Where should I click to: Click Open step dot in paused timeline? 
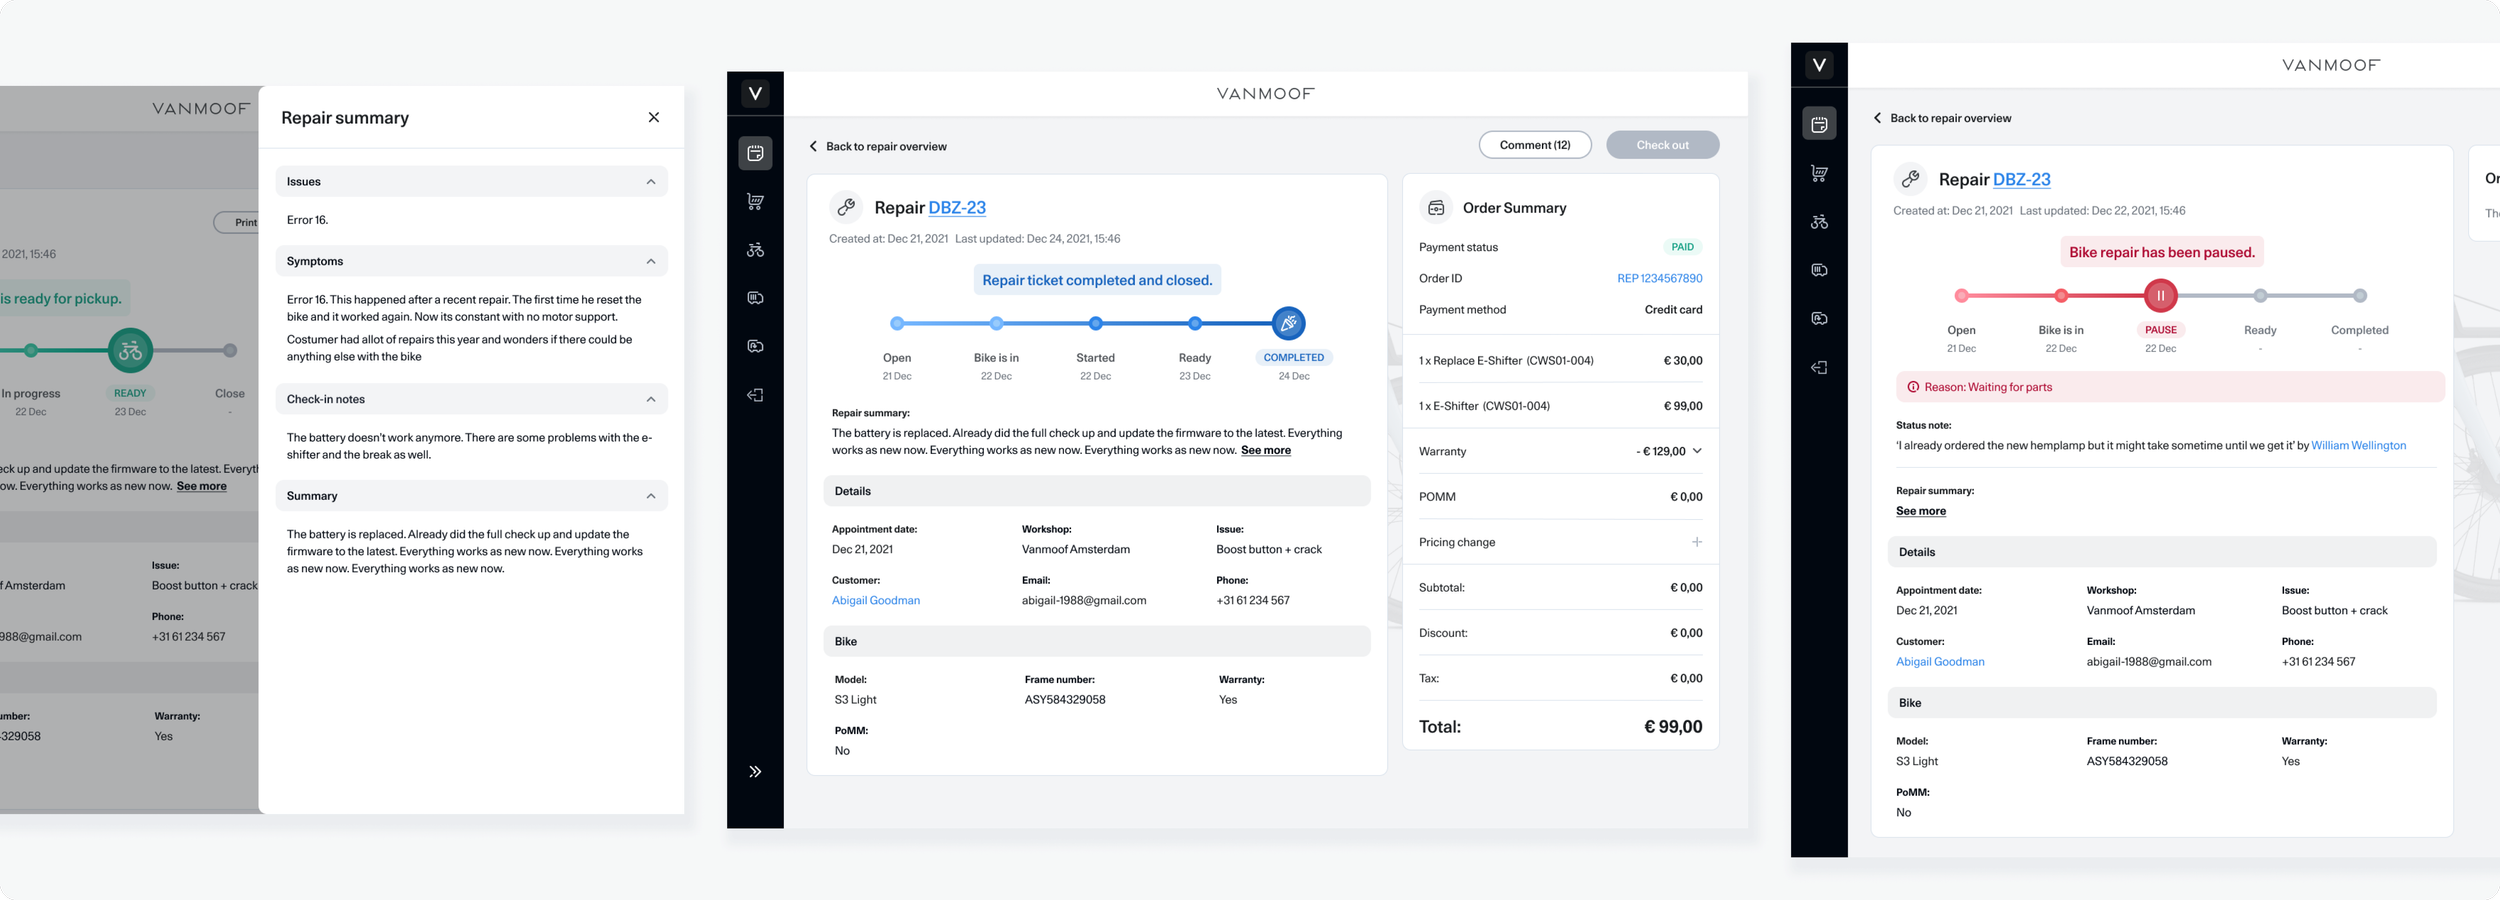coord(1961,295)
